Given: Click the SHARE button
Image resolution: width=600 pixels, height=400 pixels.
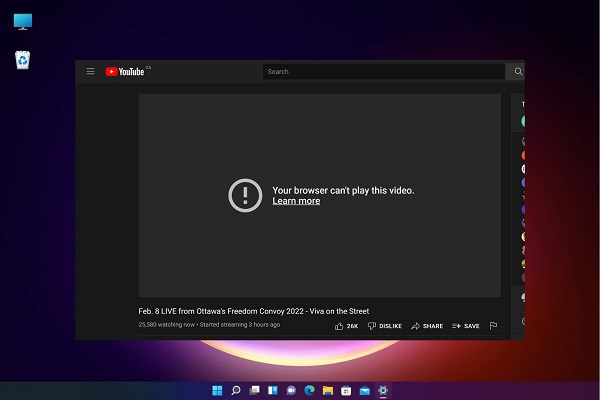Looking at the screenshot, I should 427,326.
